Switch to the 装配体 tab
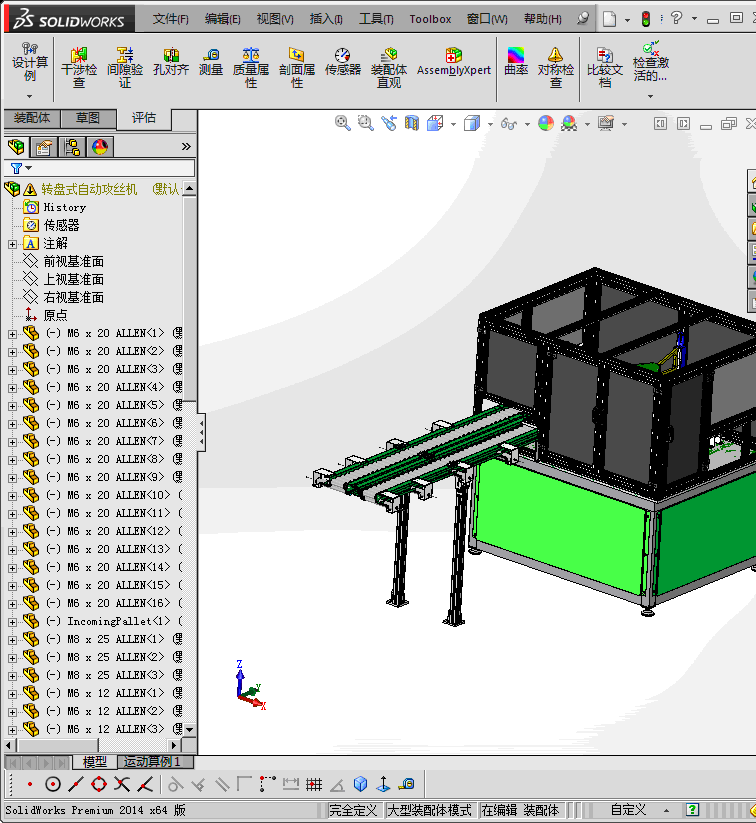Screen dimensions: 756x823 tap(32, 118)
